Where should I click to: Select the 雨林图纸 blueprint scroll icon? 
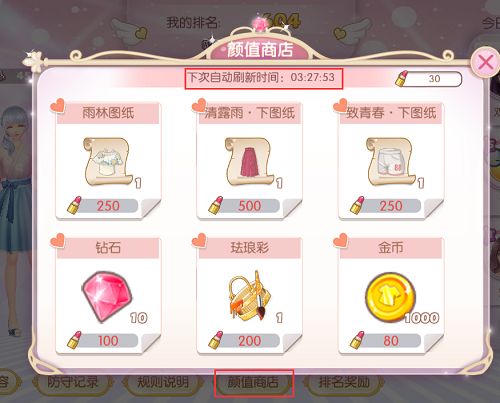click(108, 162)
